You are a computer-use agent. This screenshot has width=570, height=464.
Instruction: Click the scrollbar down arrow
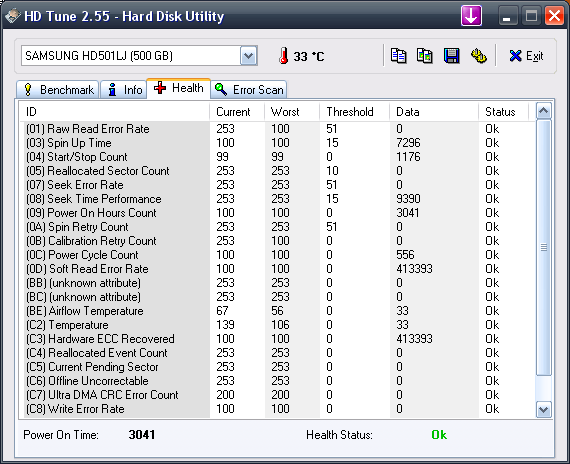tap(544, 409)
